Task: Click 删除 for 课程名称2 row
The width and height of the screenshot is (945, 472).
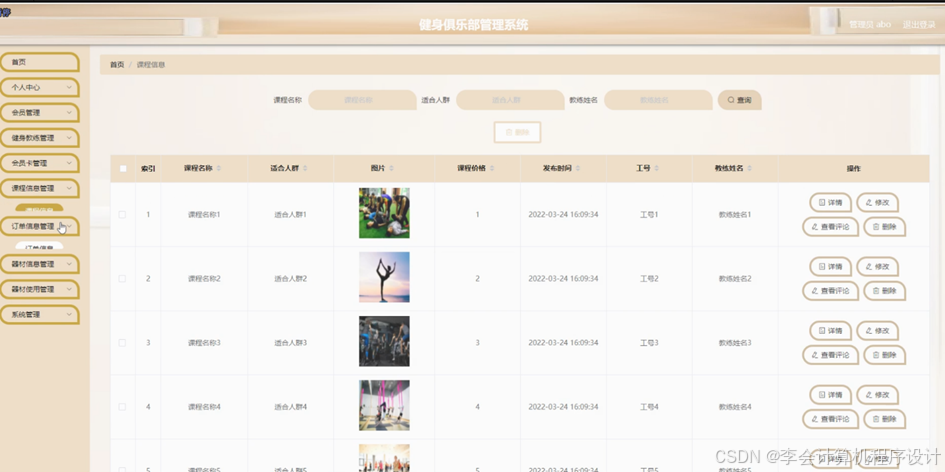Action: coord(884,291)
